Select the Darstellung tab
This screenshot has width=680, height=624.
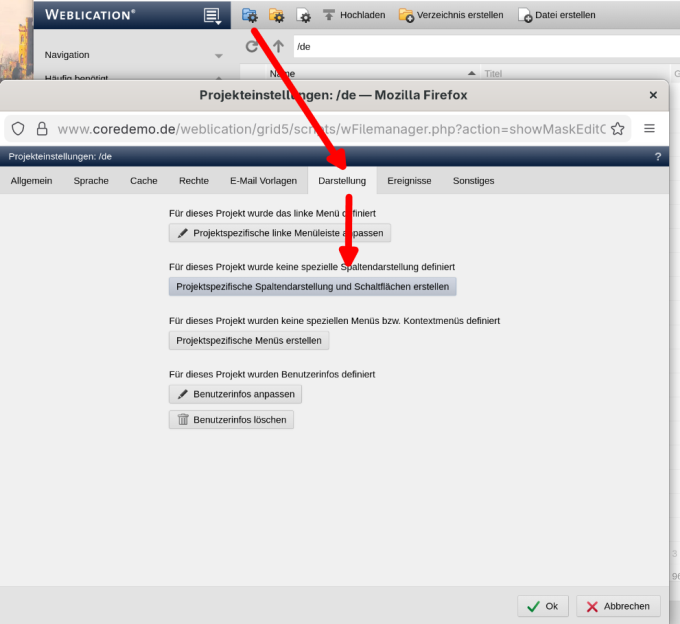[x=342, y=181]
